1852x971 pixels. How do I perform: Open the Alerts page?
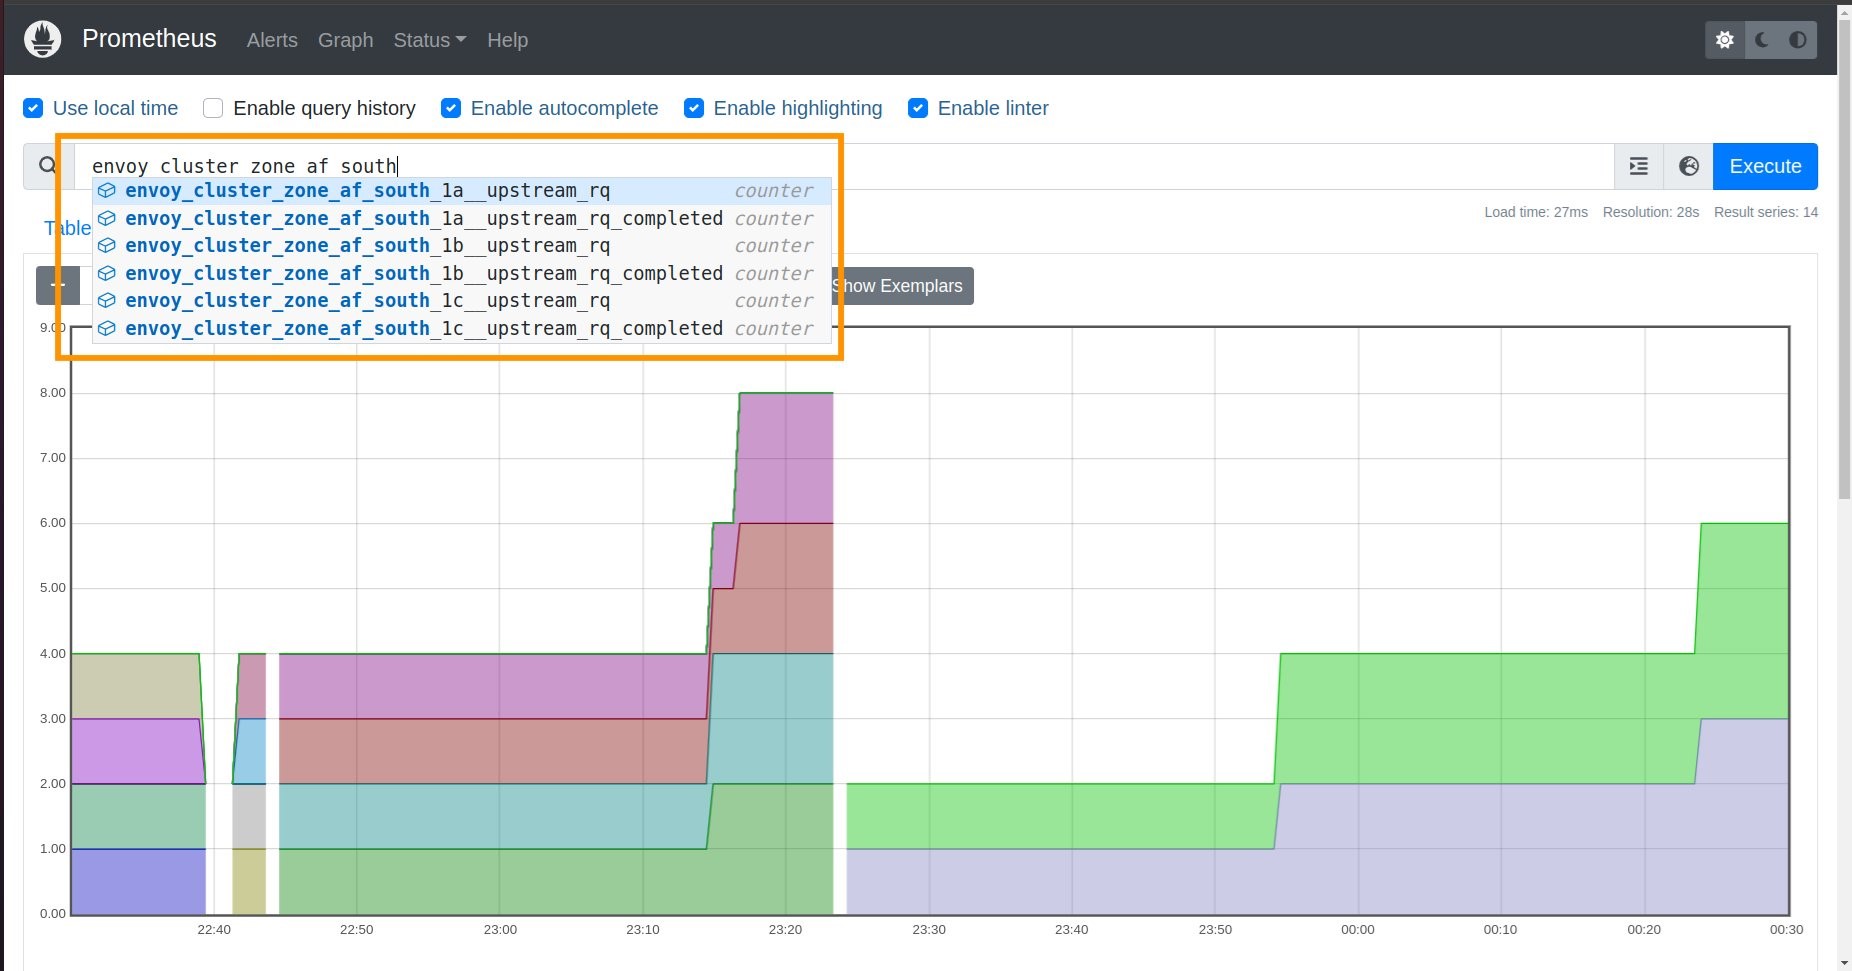click(x=272, y=40)
